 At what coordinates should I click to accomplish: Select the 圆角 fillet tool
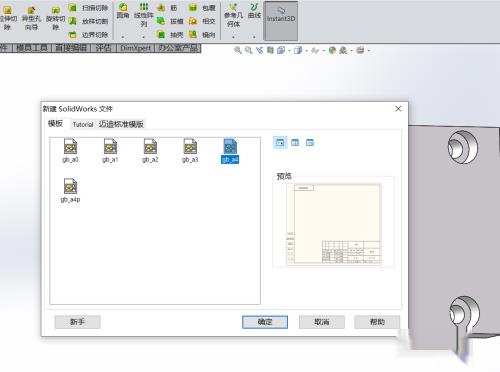tap(123, 11)
